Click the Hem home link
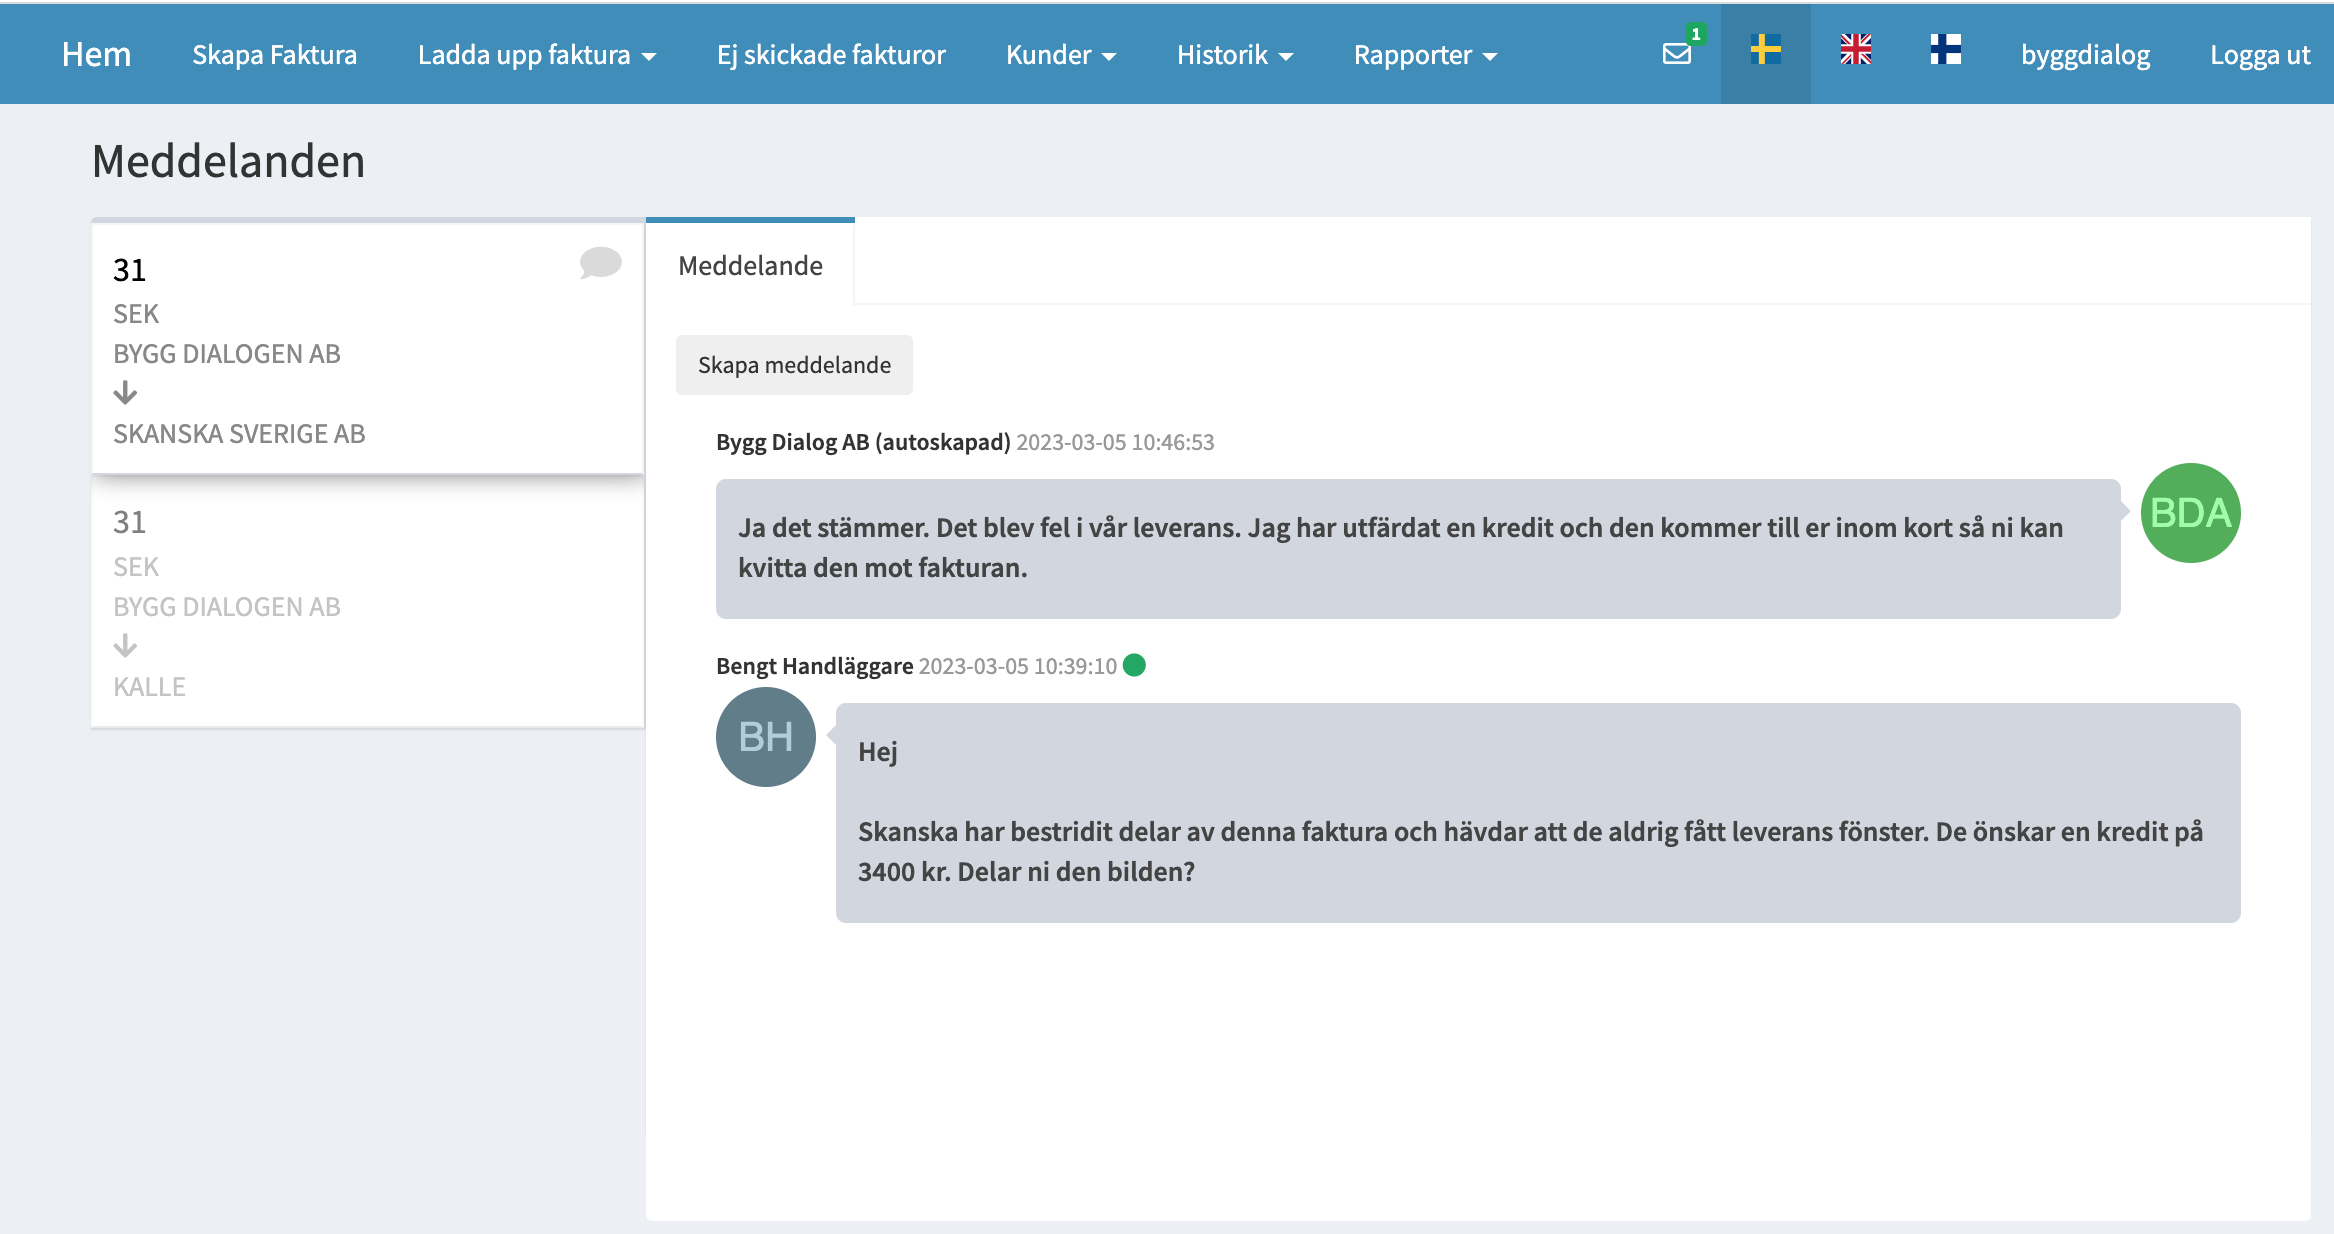Image resolution: width=2334 pixels, height=1234 pixels. [96, 55]
